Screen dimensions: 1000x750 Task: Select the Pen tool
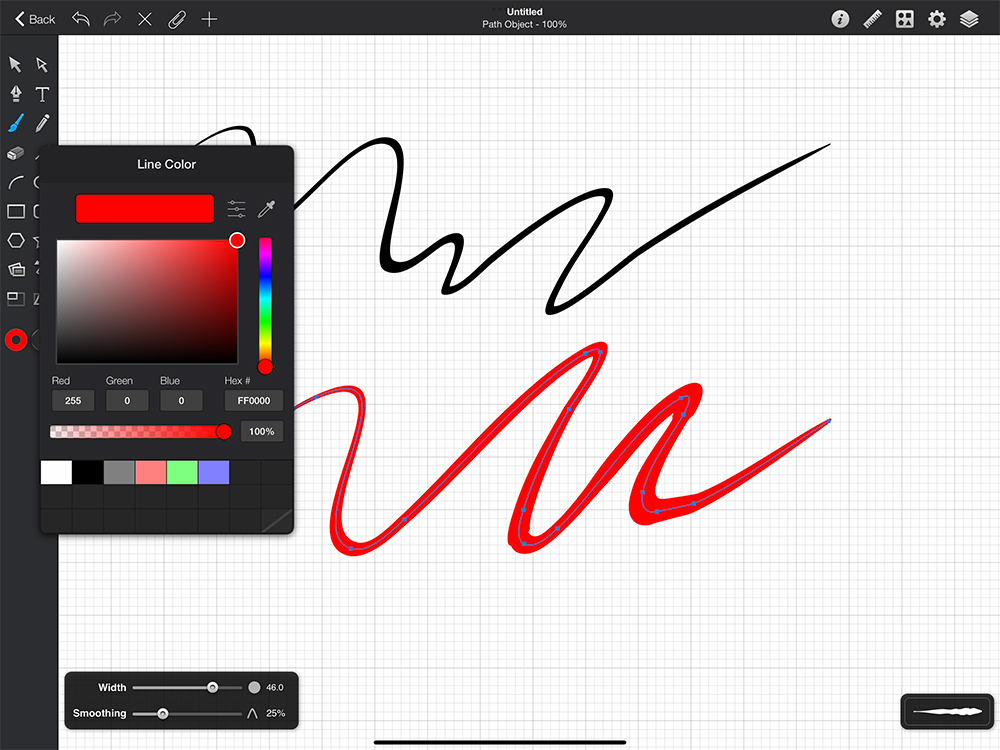click(16, 94)
